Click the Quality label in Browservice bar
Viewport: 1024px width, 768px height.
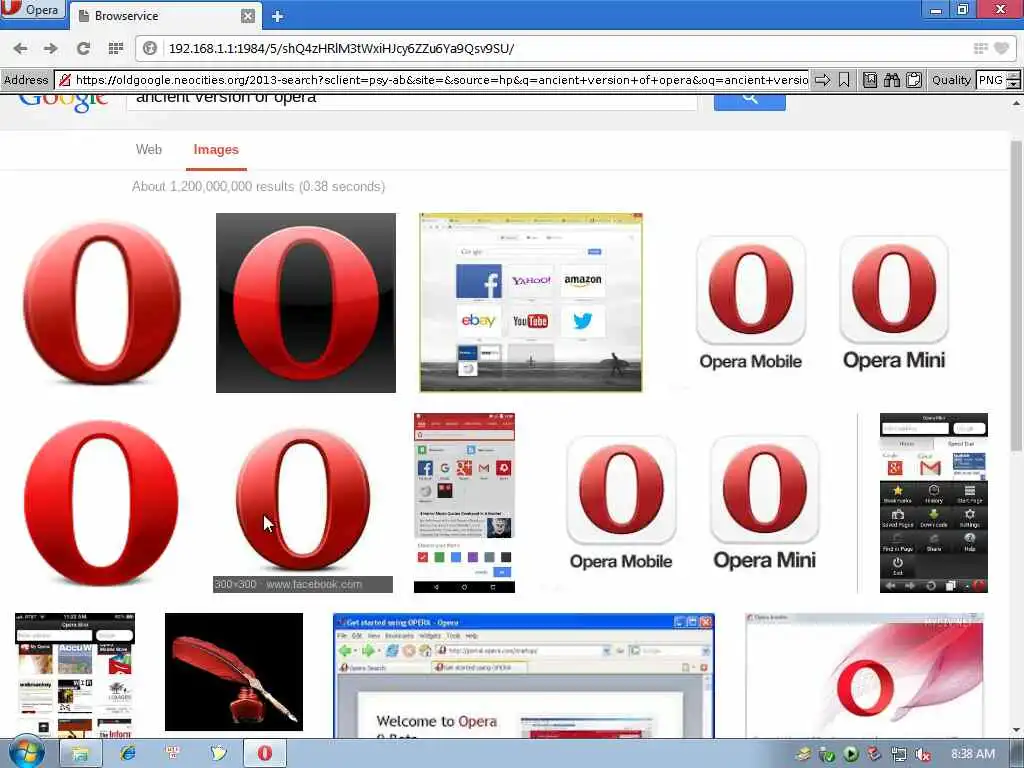coord(951,80)
